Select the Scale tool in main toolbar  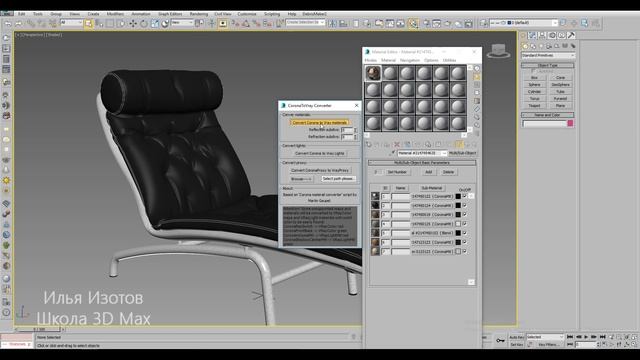(x=155, y=24)
